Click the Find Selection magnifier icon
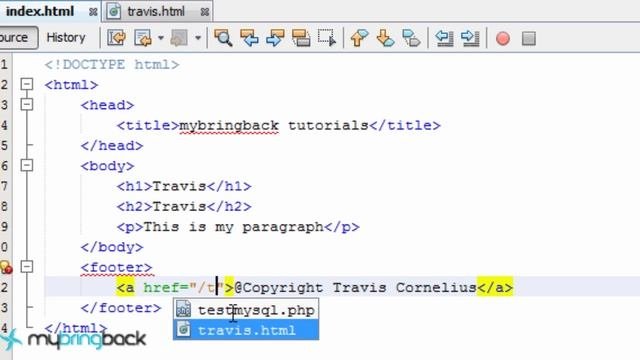Screen dimensions: 640x360 coord(223,38)
